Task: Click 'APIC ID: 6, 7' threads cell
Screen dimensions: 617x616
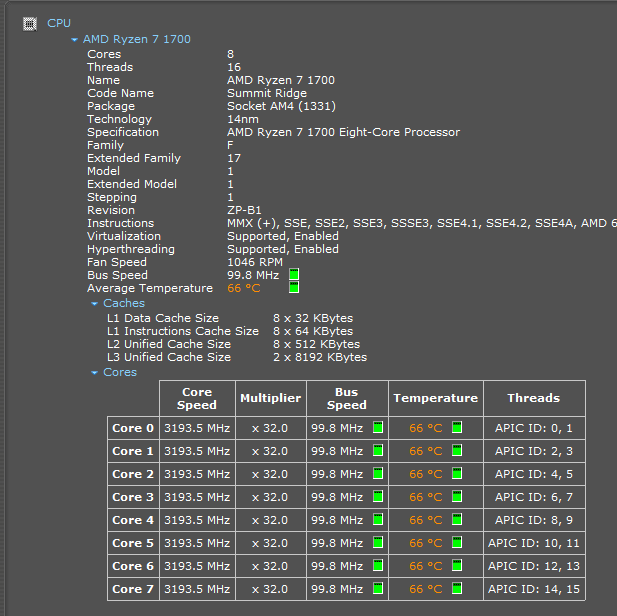Action: (x=534, y=497)
